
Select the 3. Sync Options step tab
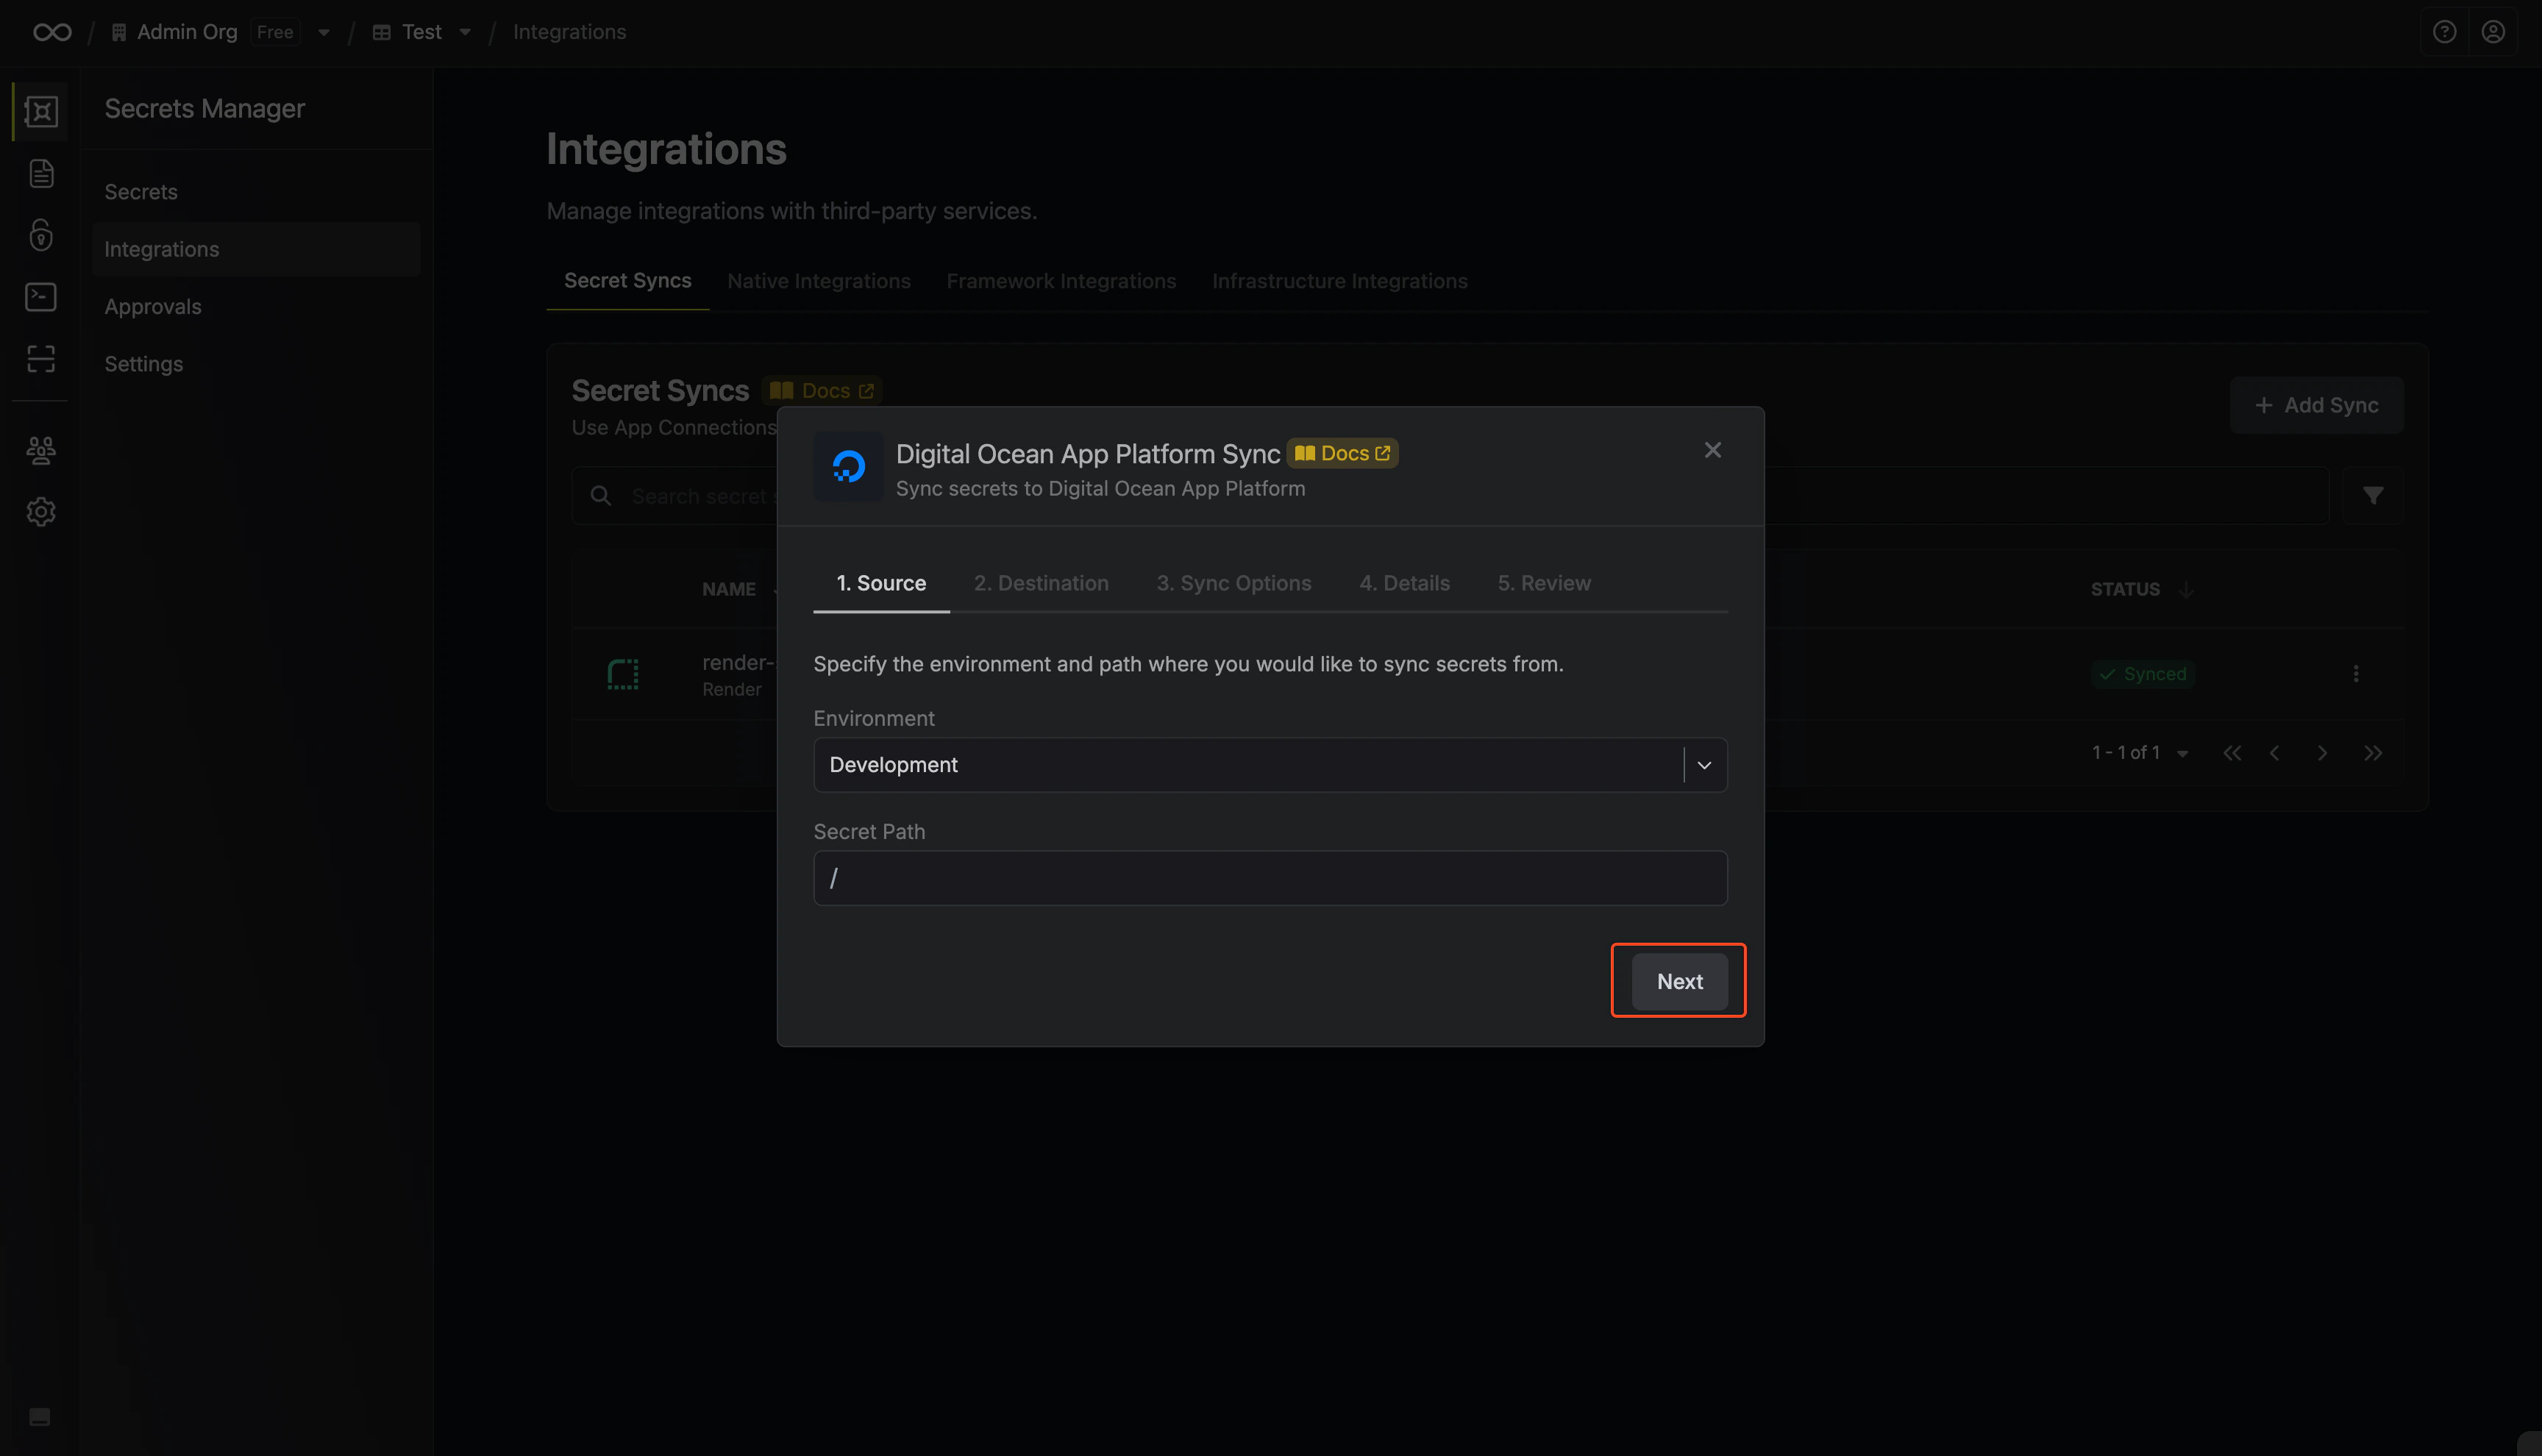tap(1234, 583)
